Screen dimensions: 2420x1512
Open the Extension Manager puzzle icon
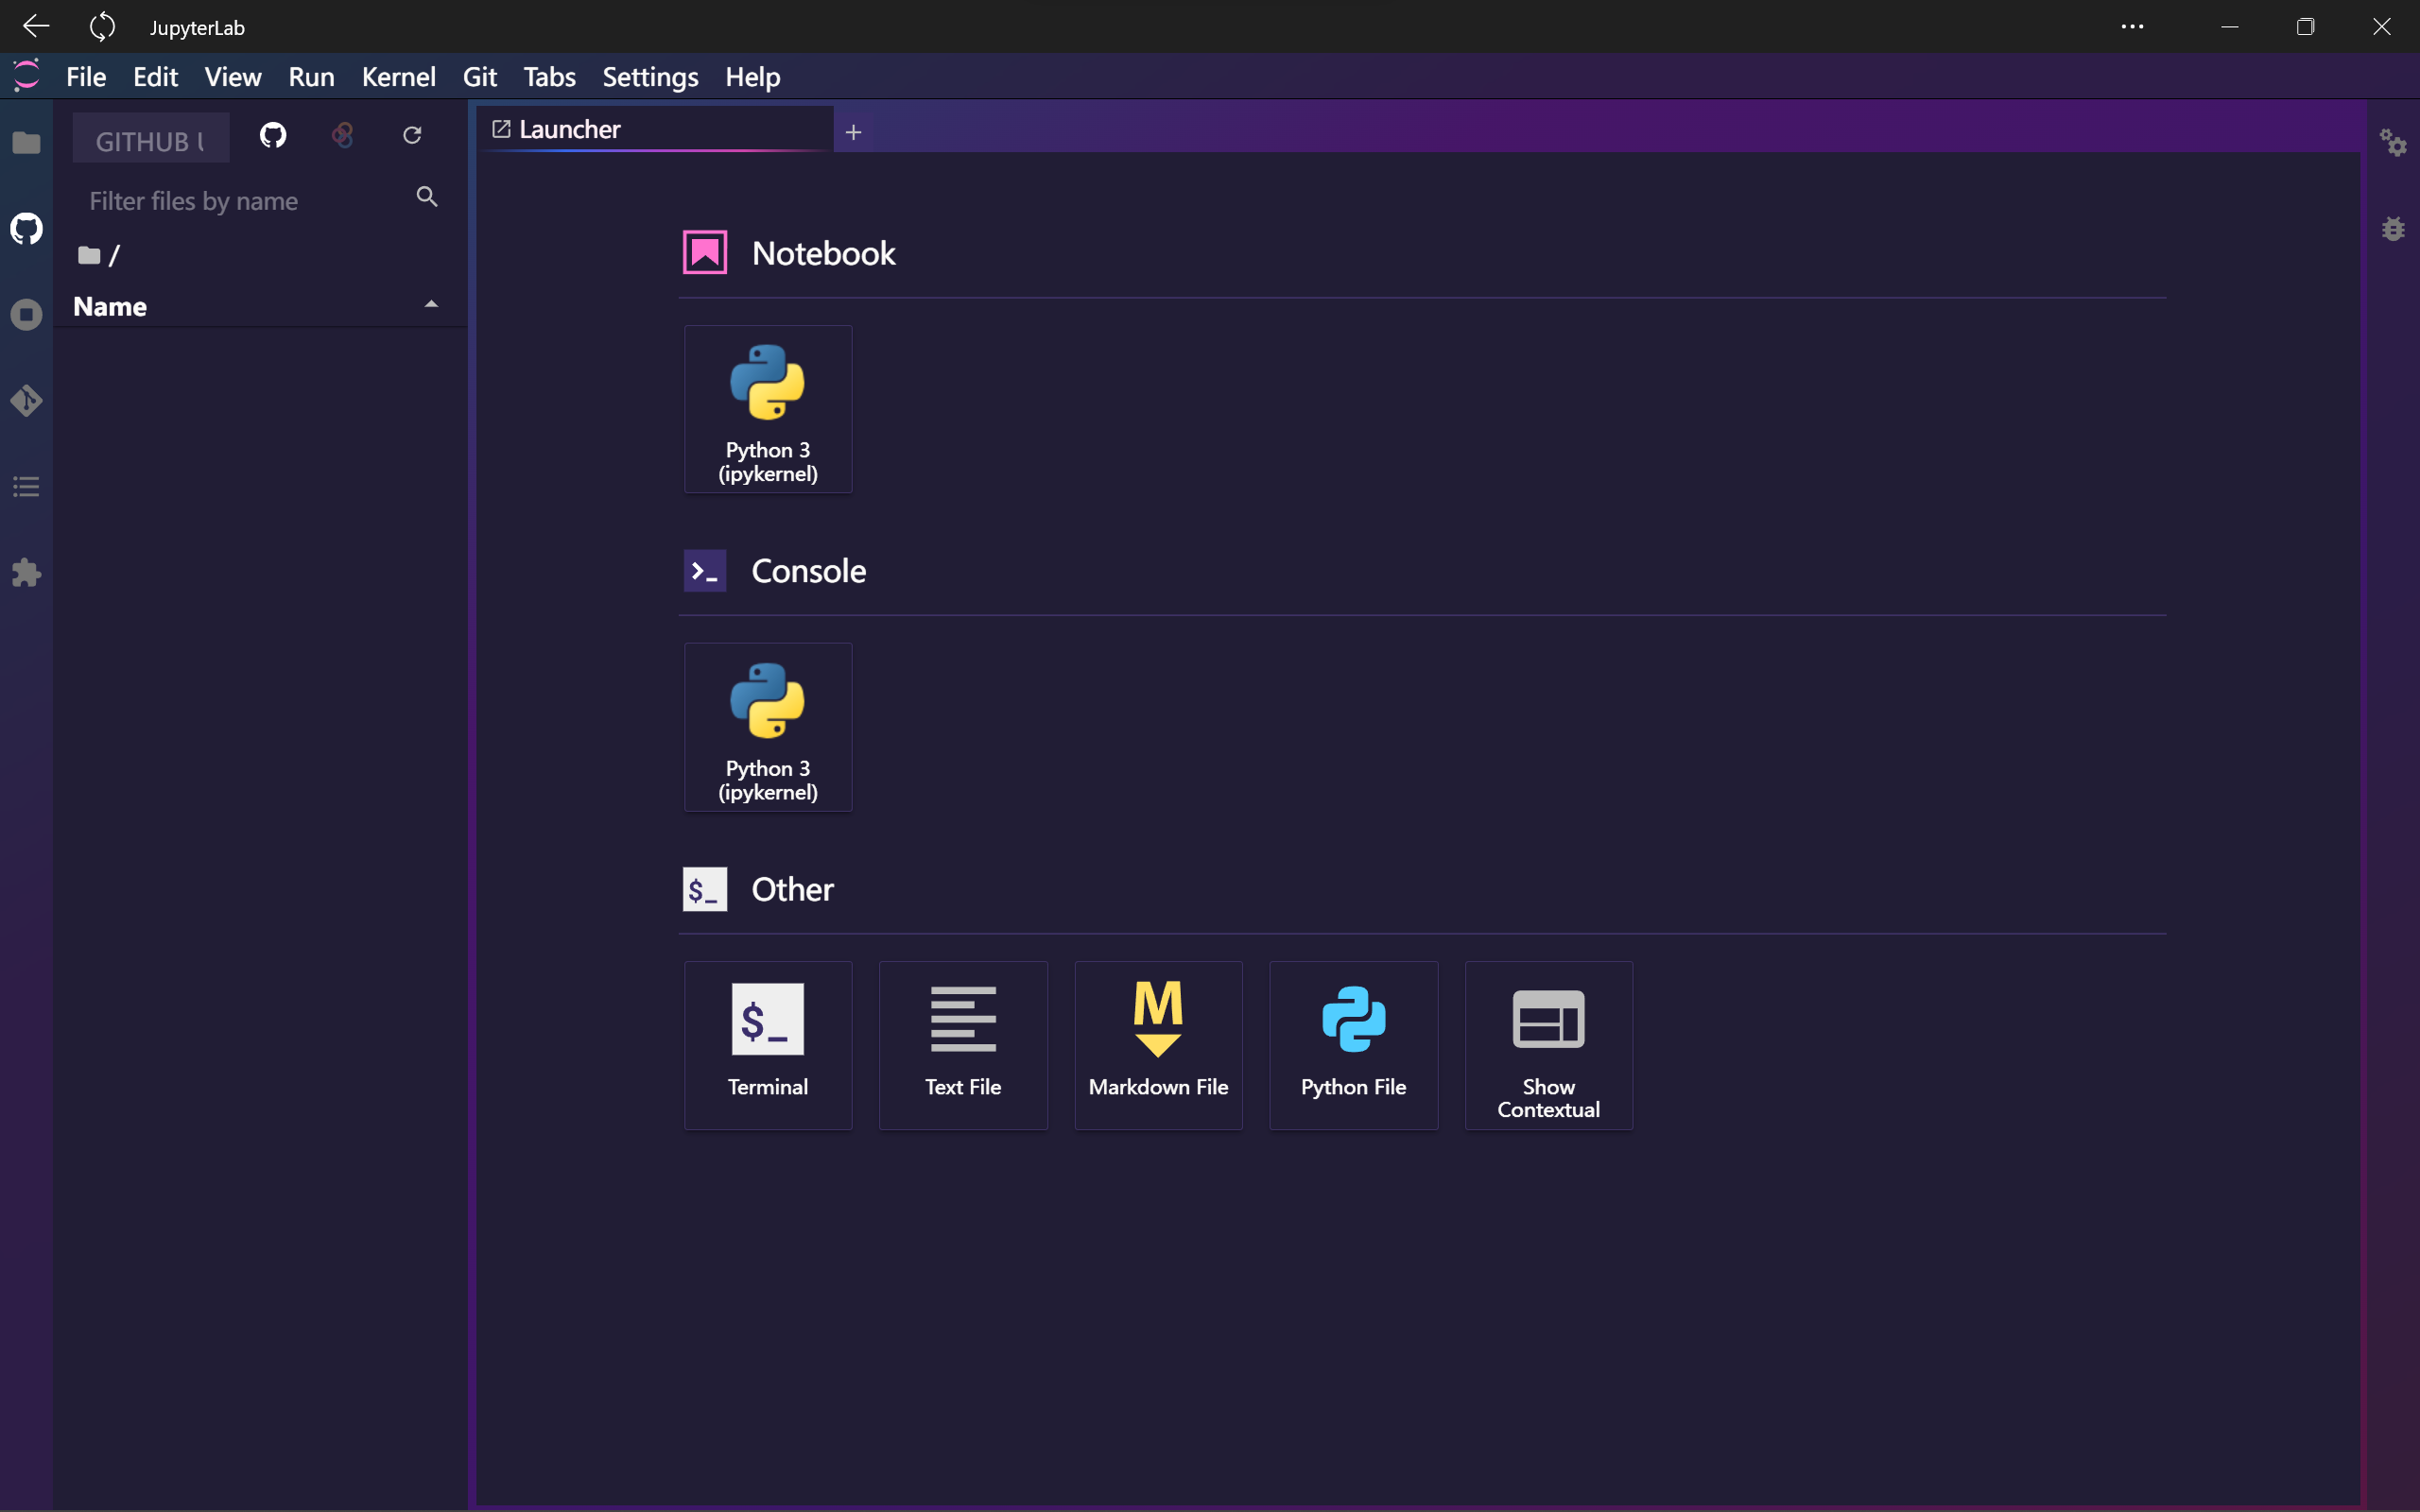pos(26,573)
